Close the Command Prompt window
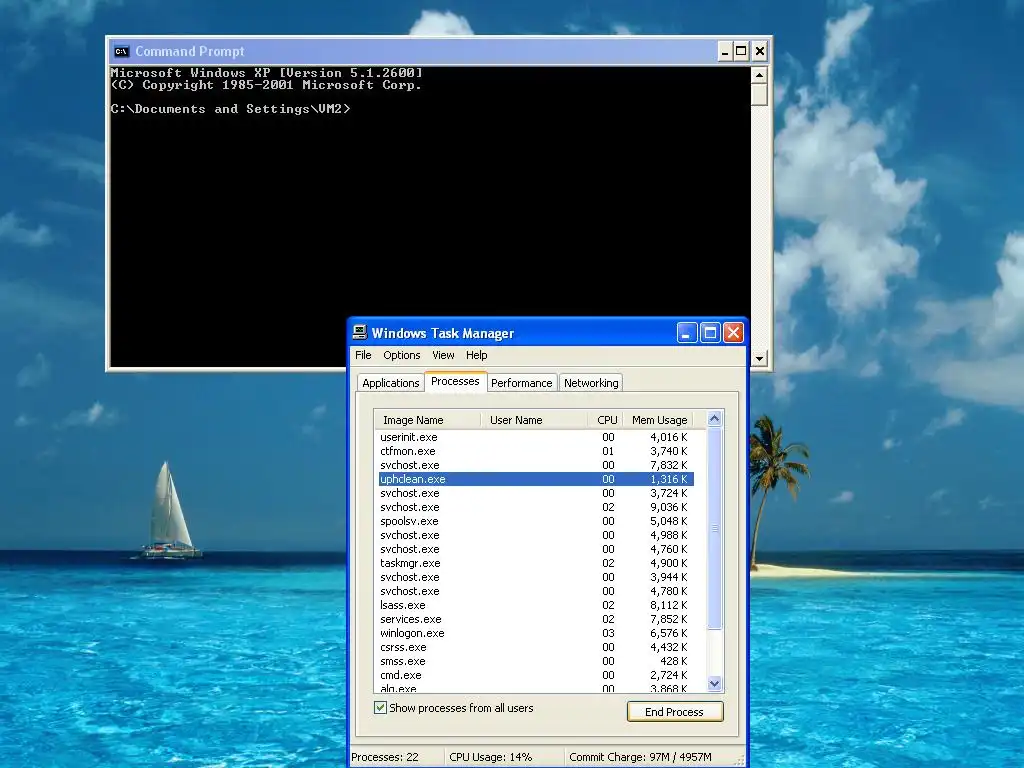This screenshot has width=1024, height=768. 760,51
